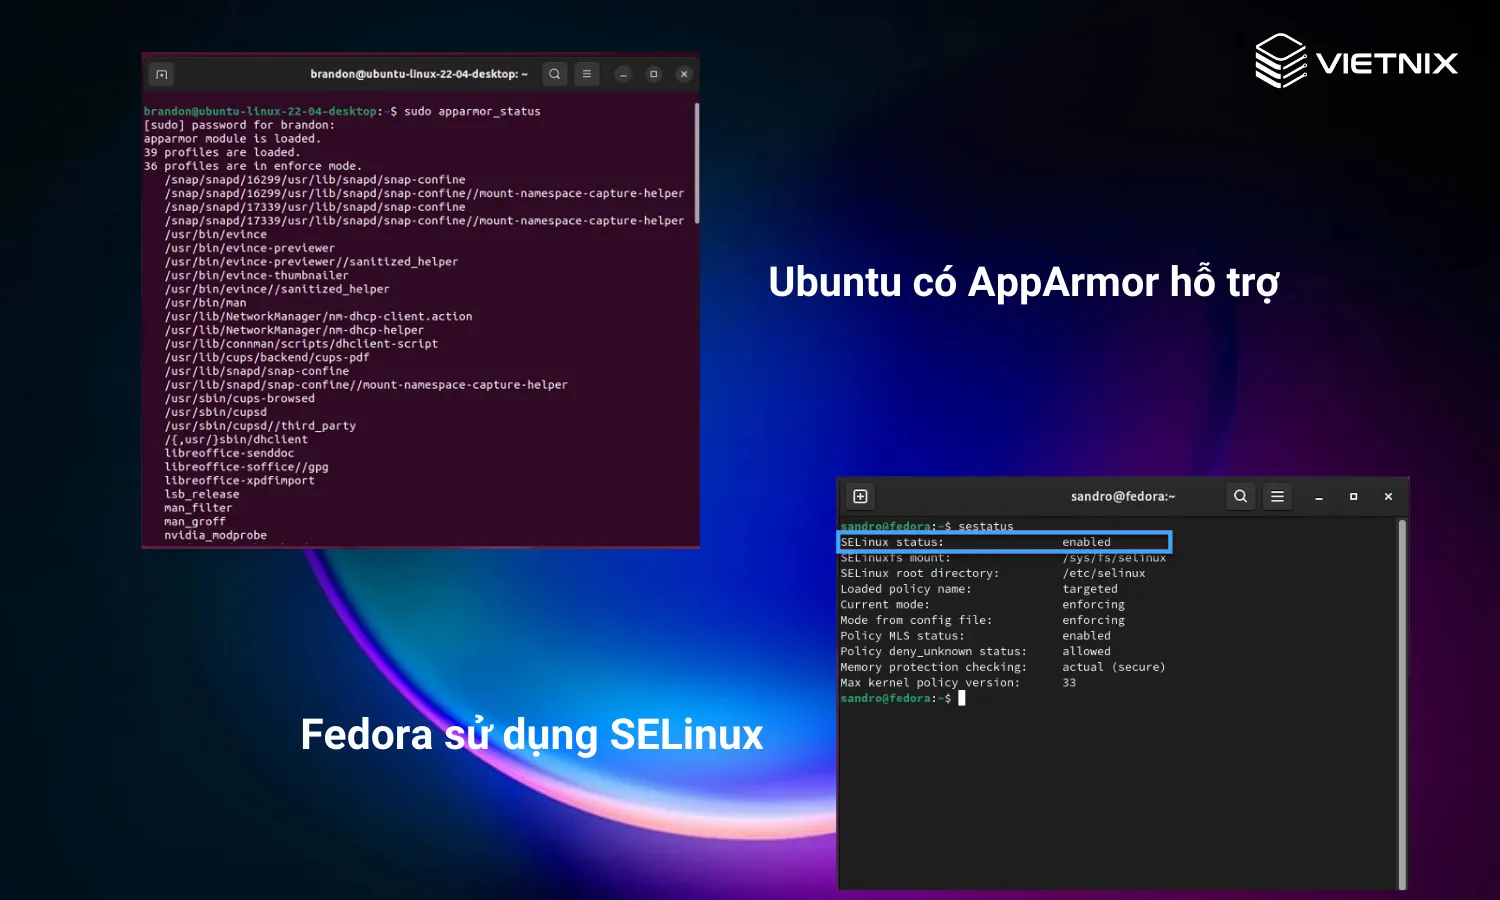
Task: Click '/usr/sbin/cupsd//third_party' line
Action: pyautogui.click(x=260, y=426)
